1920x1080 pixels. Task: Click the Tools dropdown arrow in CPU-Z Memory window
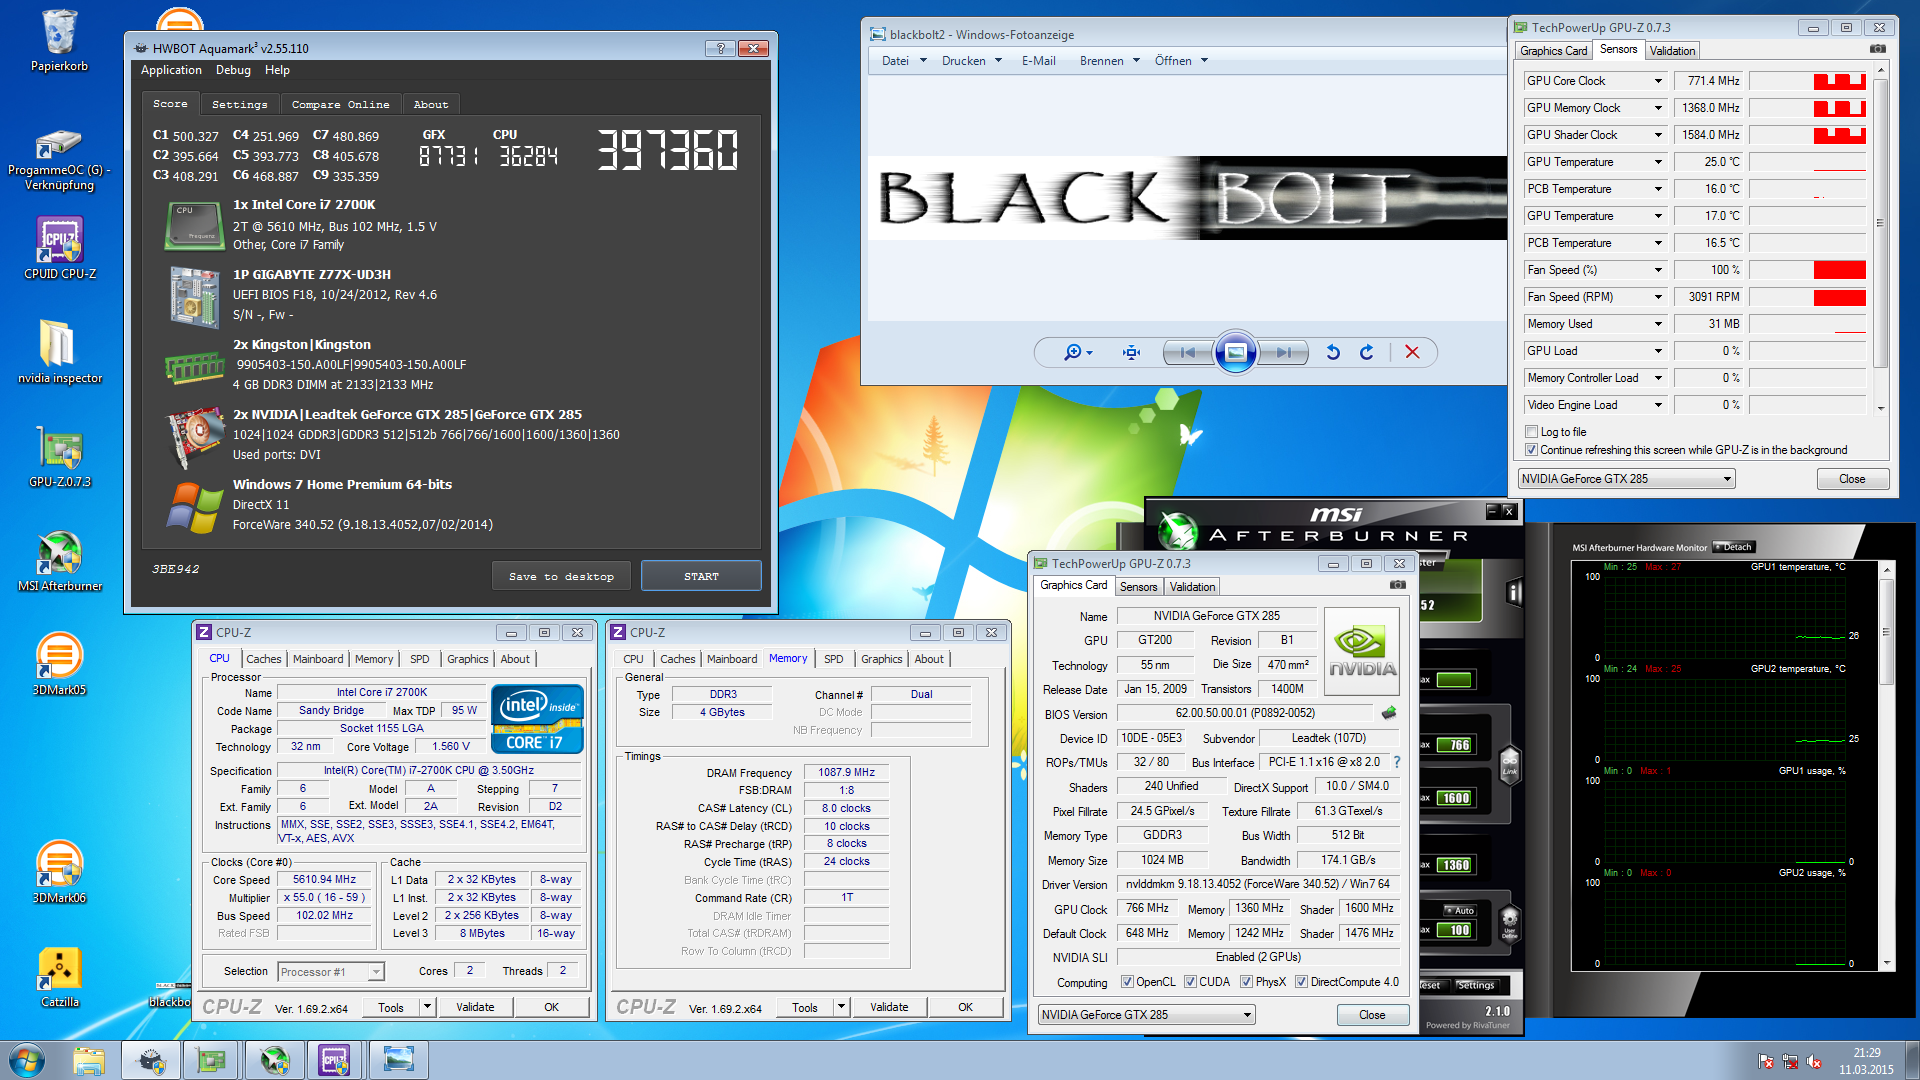tap(841, 1007)
